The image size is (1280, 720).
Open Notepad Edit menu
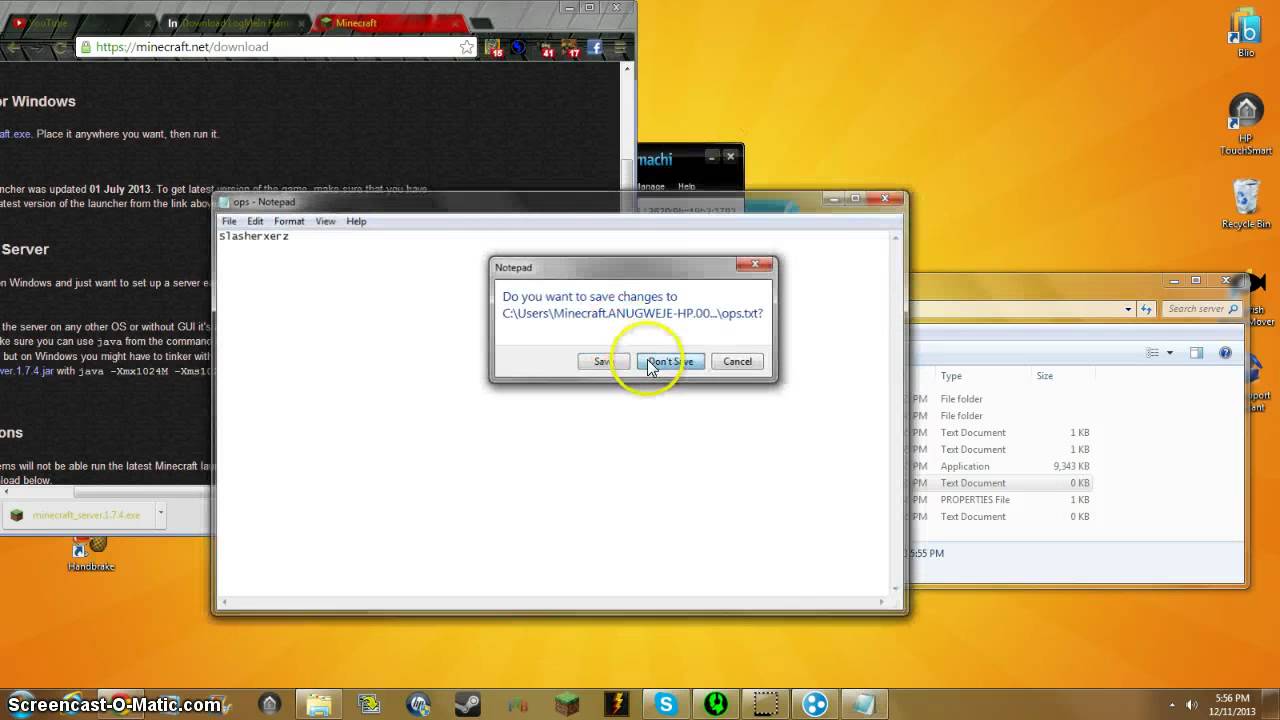(255, 221)
